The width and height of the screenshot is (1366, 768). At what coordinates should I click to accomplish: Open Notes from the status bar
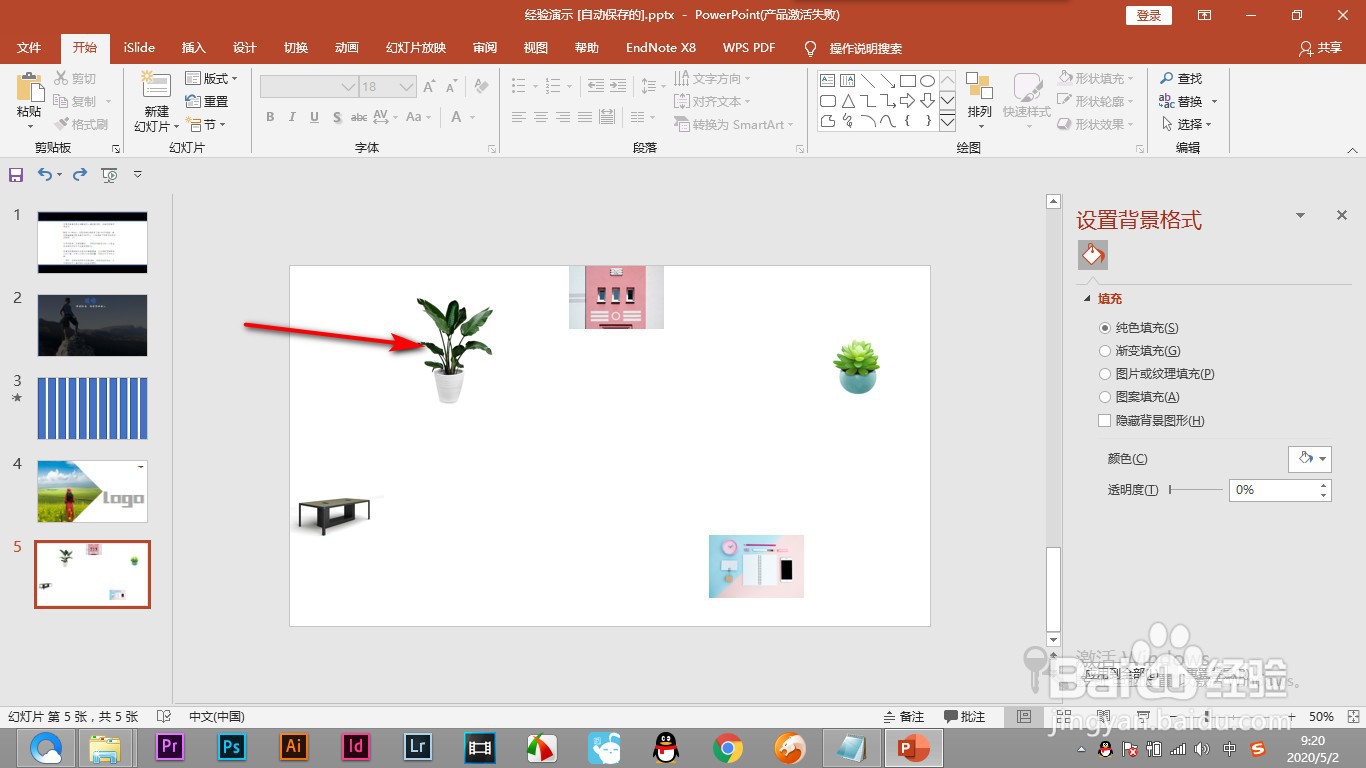[904, 716]
